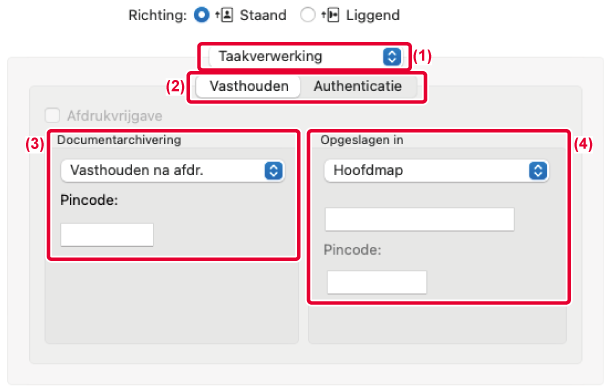
Task: Open the Taakverwerking dropdown menu
Action: (x=305, y=57)
